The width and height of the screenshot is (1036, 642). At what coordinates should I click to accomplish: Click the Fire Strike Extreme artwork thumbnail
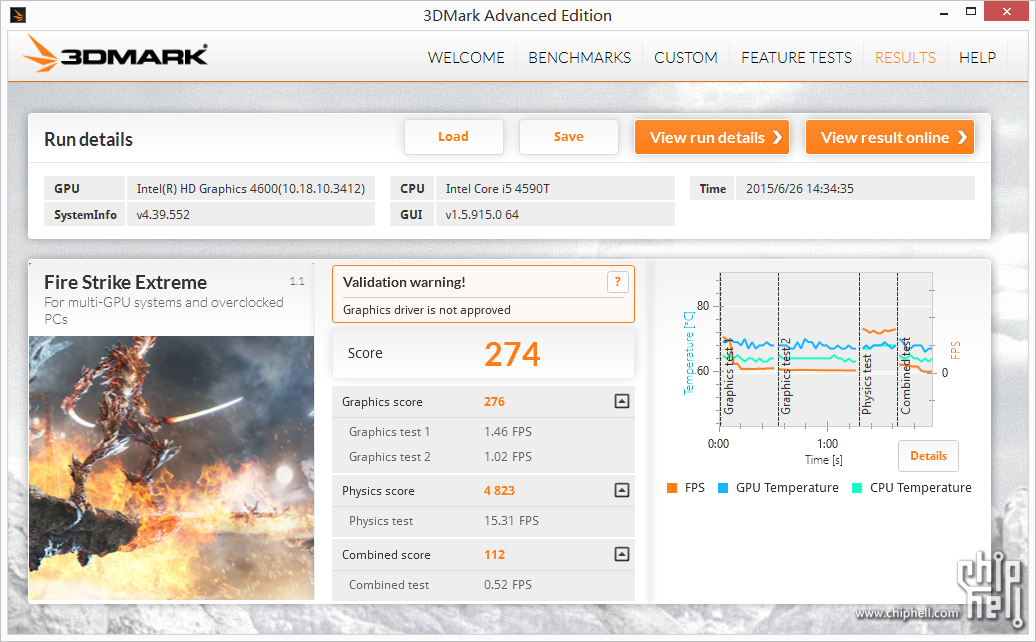pyautogui.click(x=172, y=468)
